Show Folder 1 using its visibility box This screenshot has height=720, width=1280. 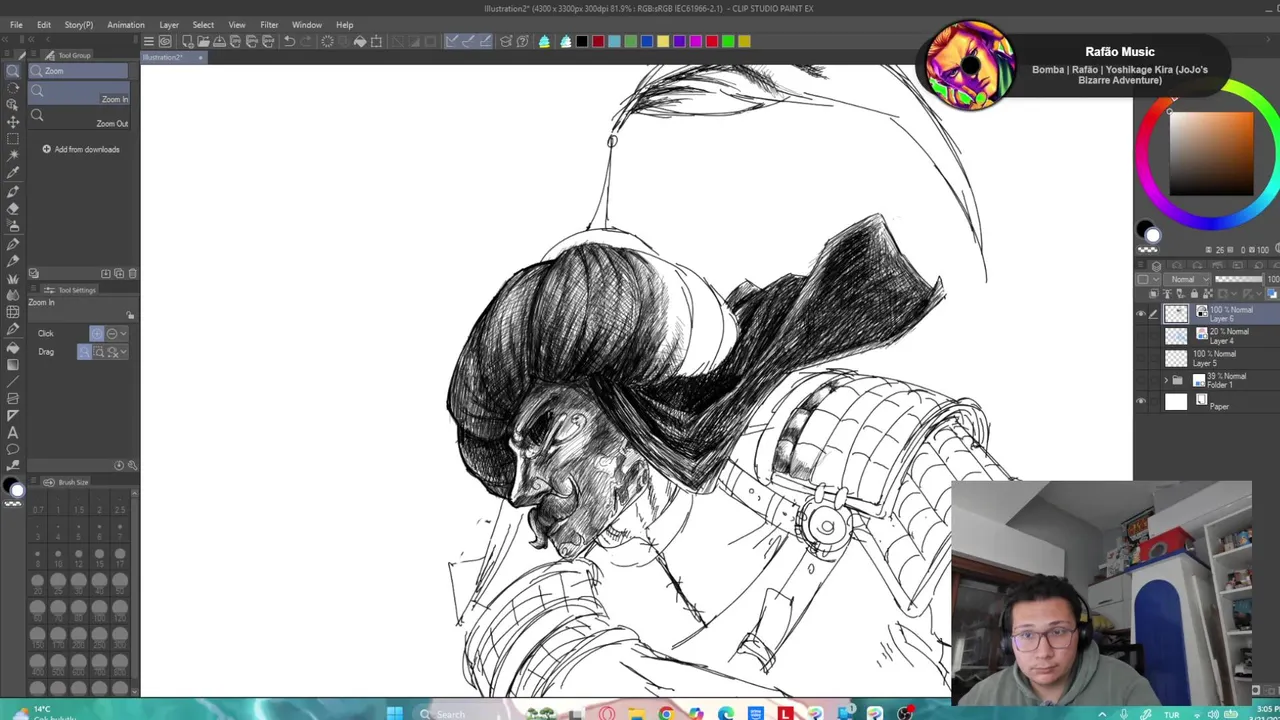[x=1141, y=380]
